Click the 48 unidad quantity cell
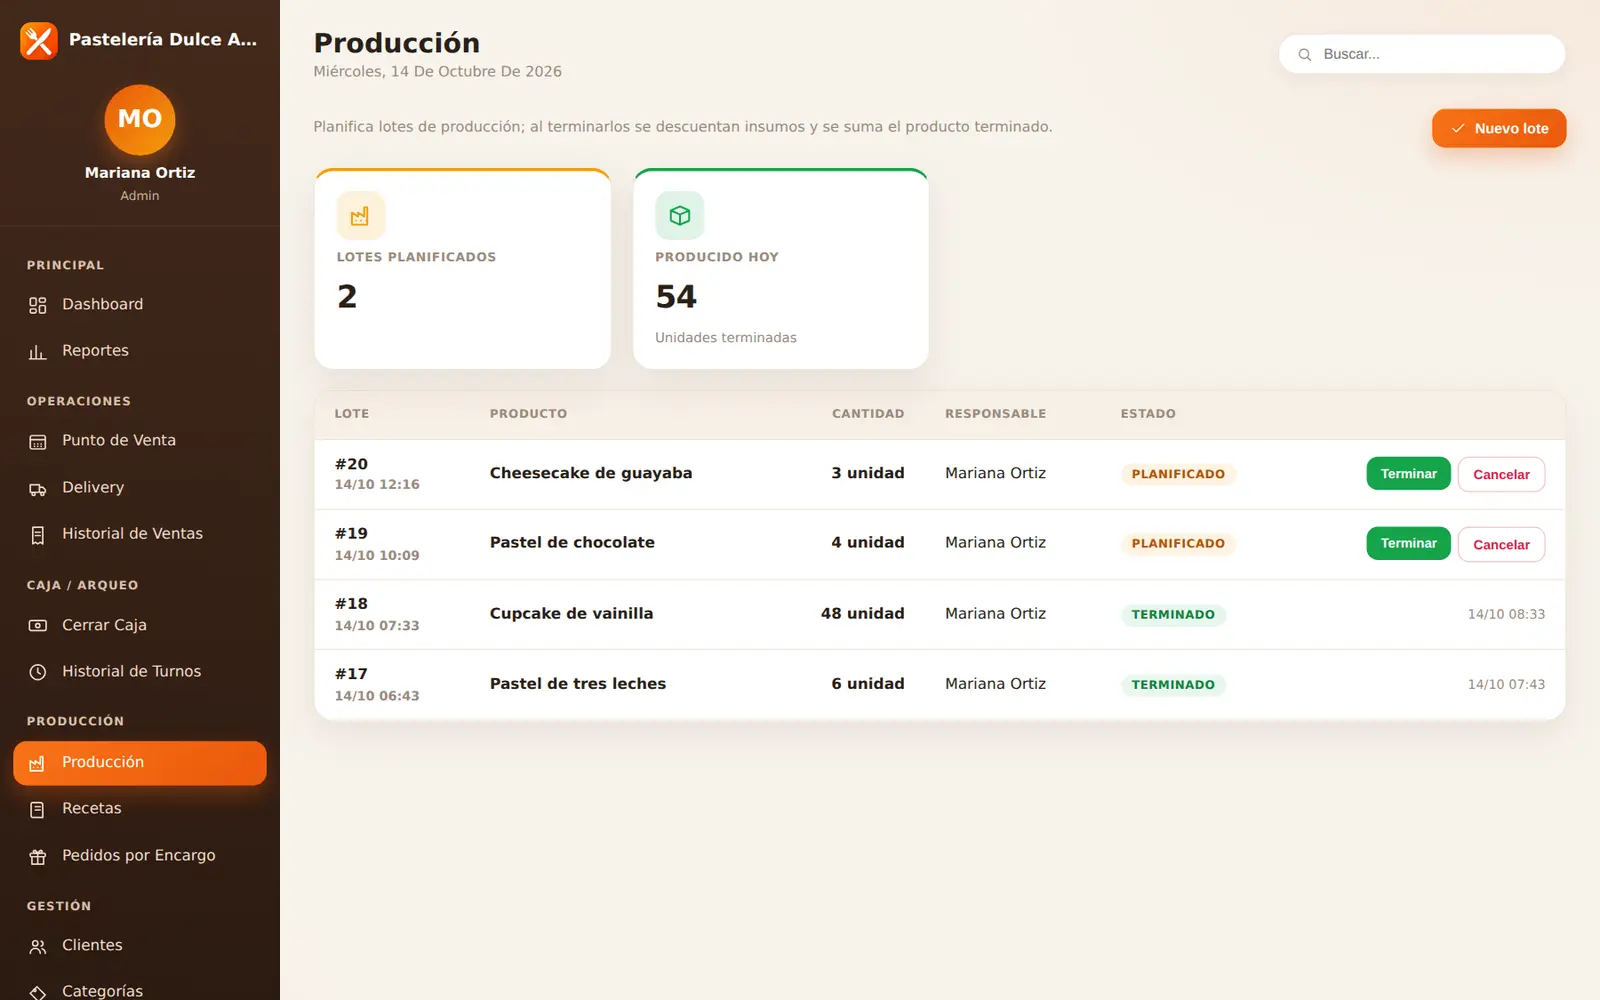The width and height of the screenshot is (1600, 1000). 862,614
